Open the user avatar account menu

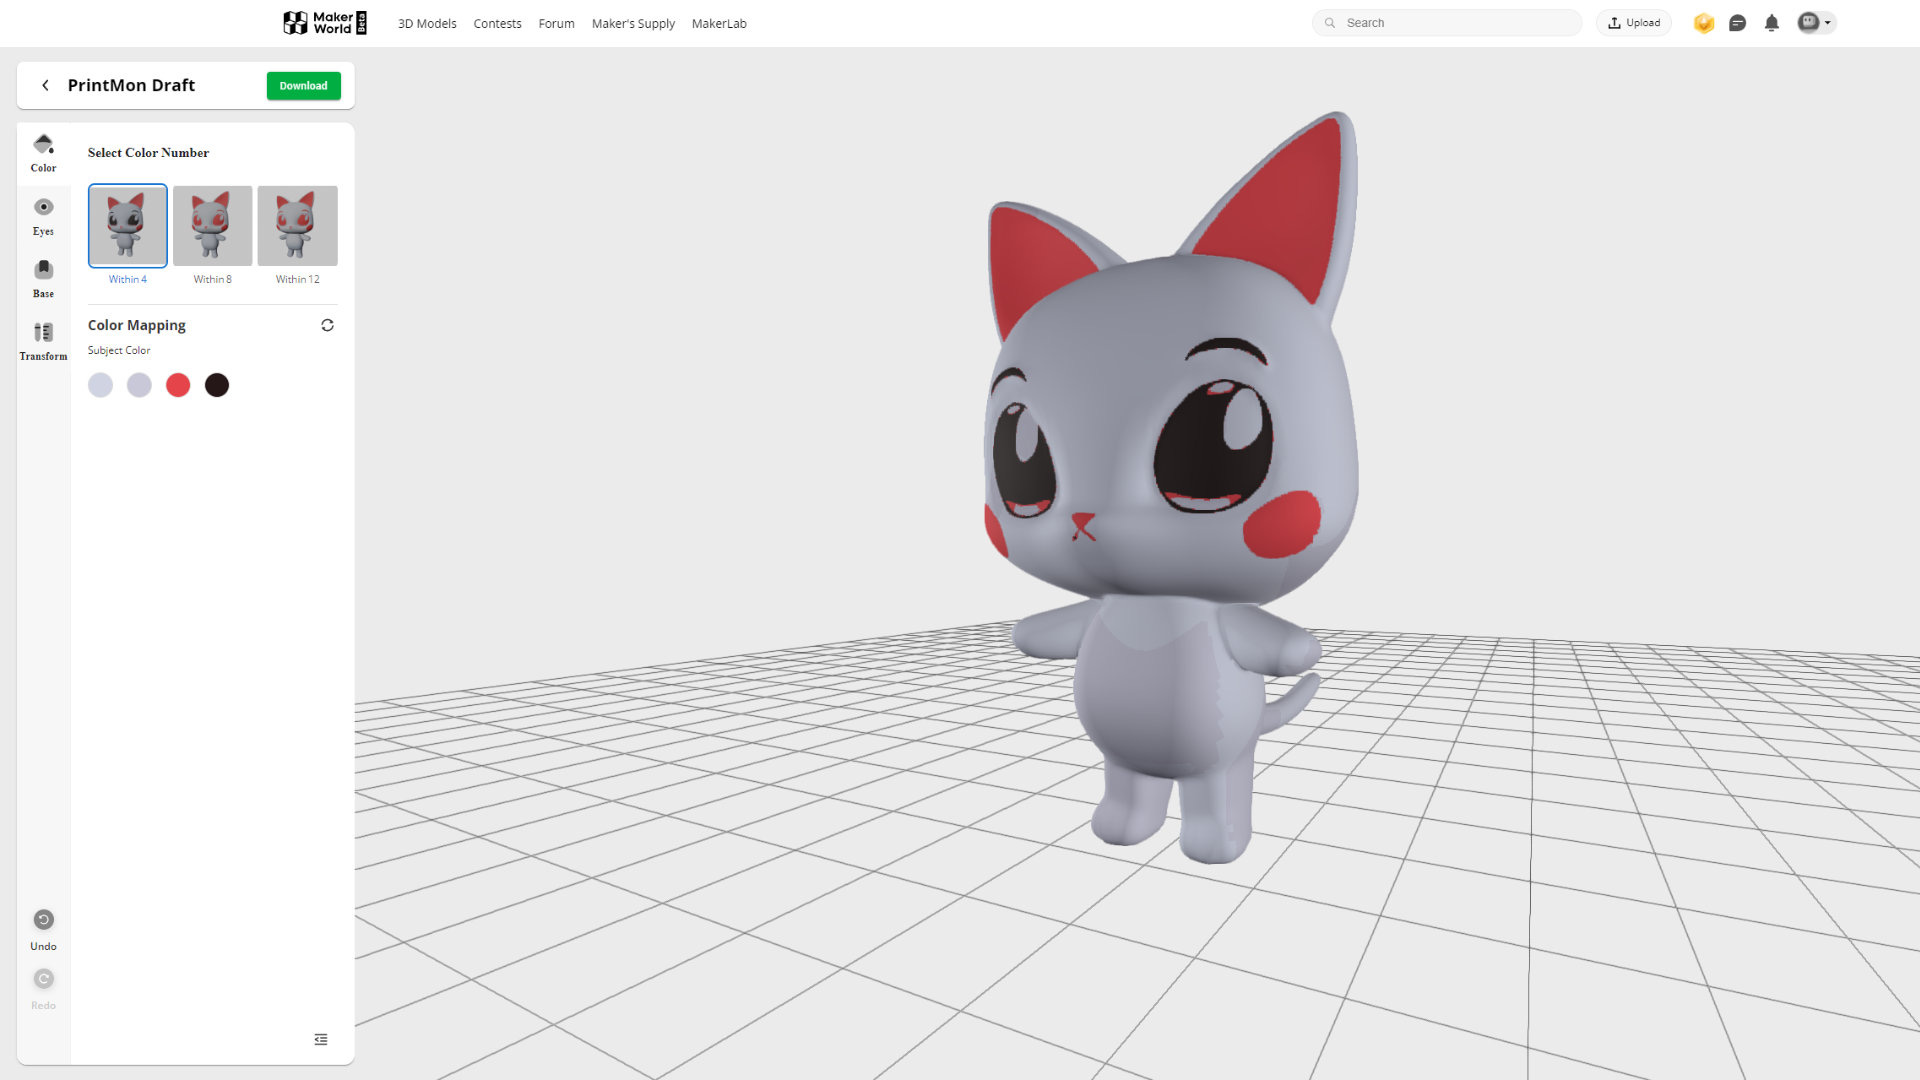(x=1816, y=23)
